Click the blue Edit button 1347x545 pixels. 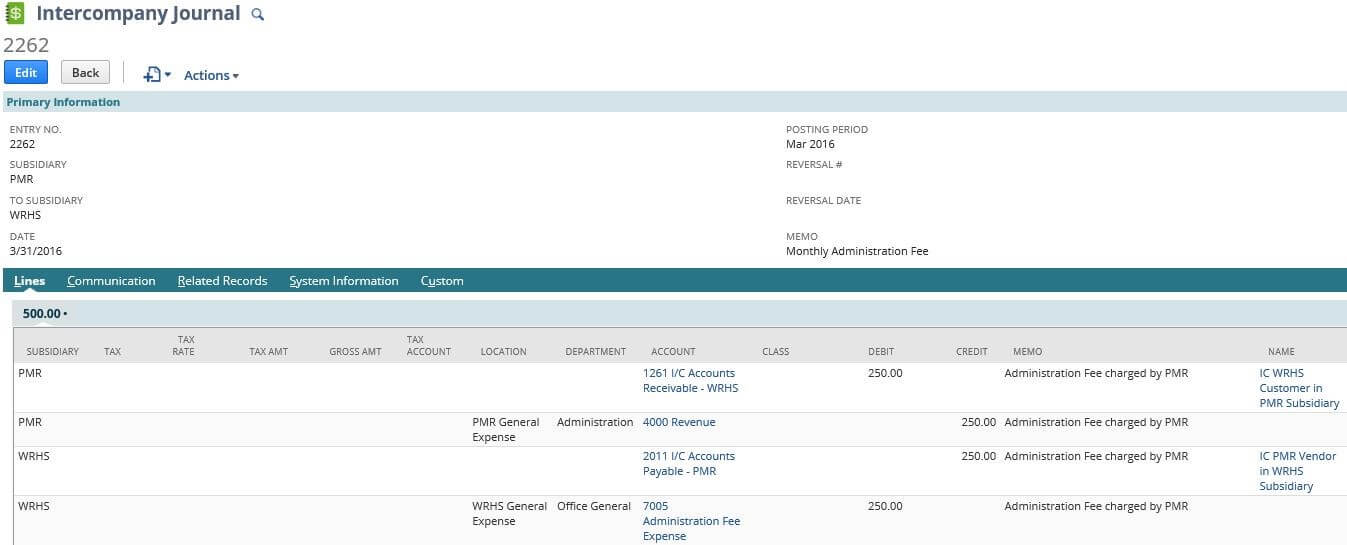coord(26,72)
